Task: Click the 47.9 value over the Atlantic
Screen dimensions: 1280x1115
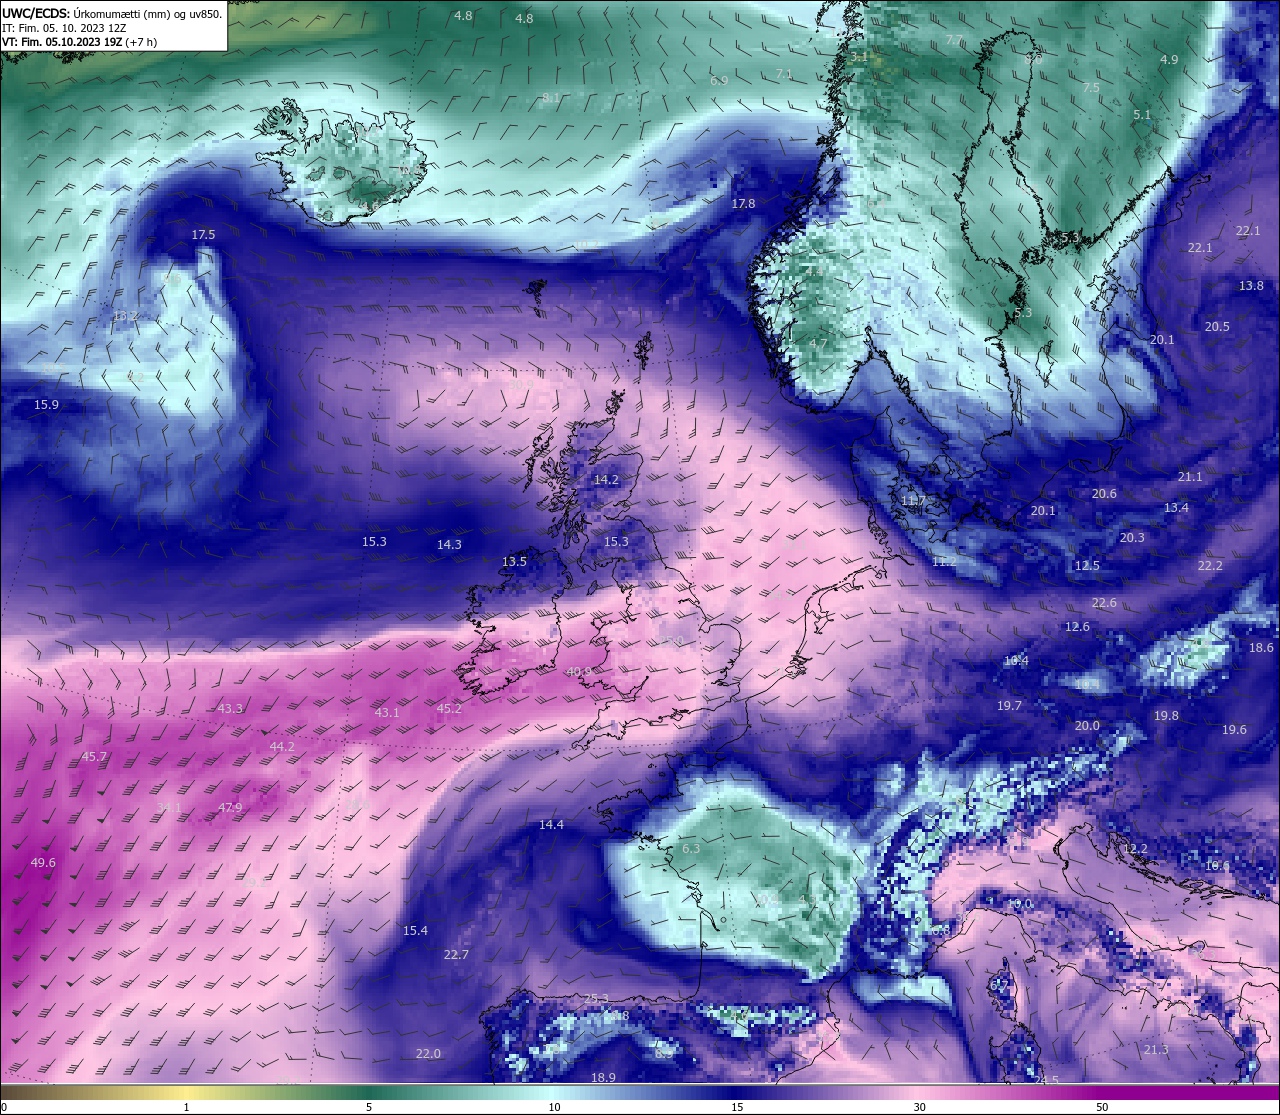Action: coord(230,807)
